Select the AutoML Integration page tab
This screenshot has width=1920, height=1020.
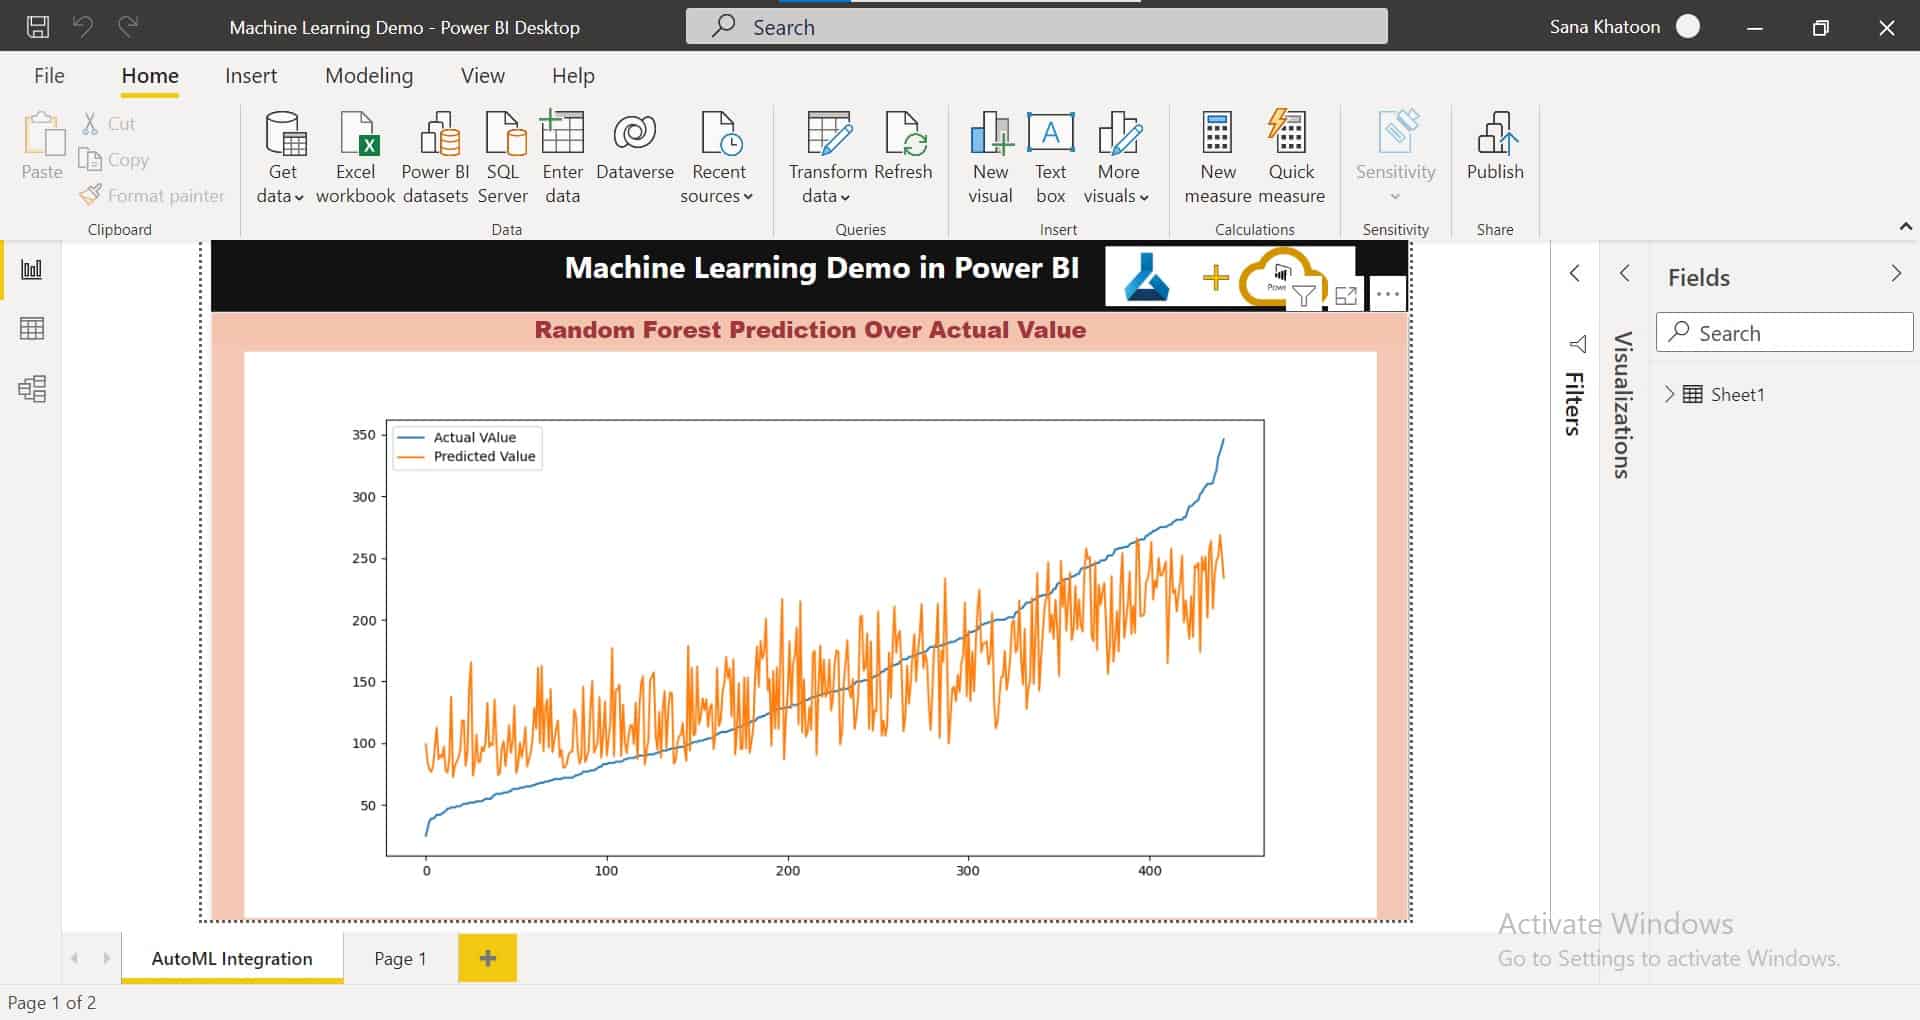(x=232, y=958)
